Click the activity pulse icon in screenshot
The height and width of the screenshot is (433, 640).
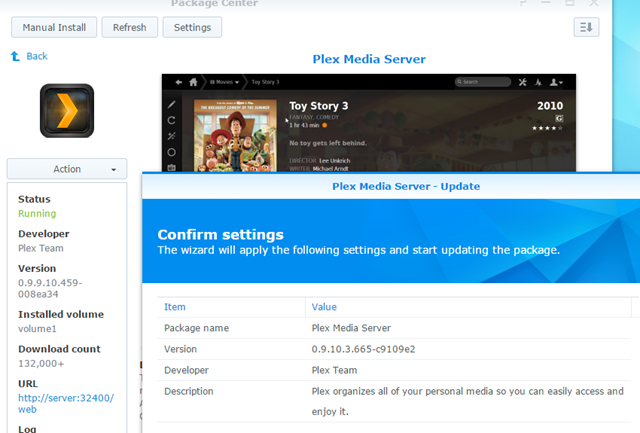(x=538, y=82)
